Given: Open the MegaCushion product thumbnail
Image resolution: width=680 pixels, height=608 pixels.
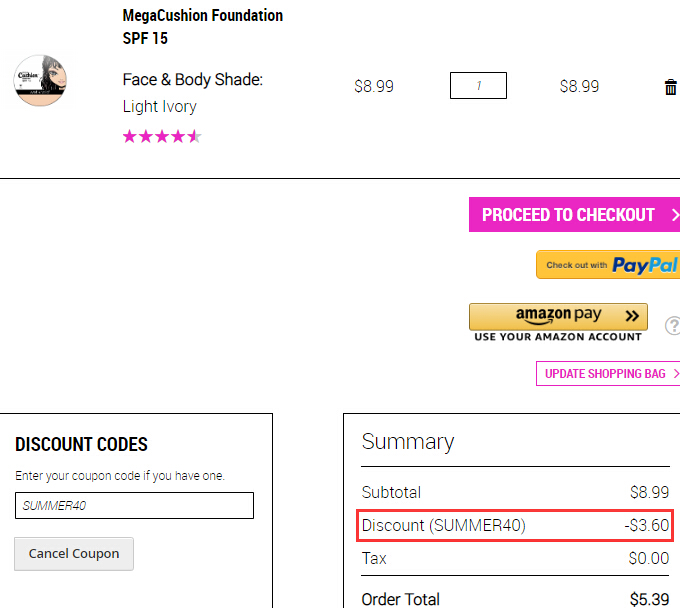Looking at the screenshot, I should (x=40, y=80).
